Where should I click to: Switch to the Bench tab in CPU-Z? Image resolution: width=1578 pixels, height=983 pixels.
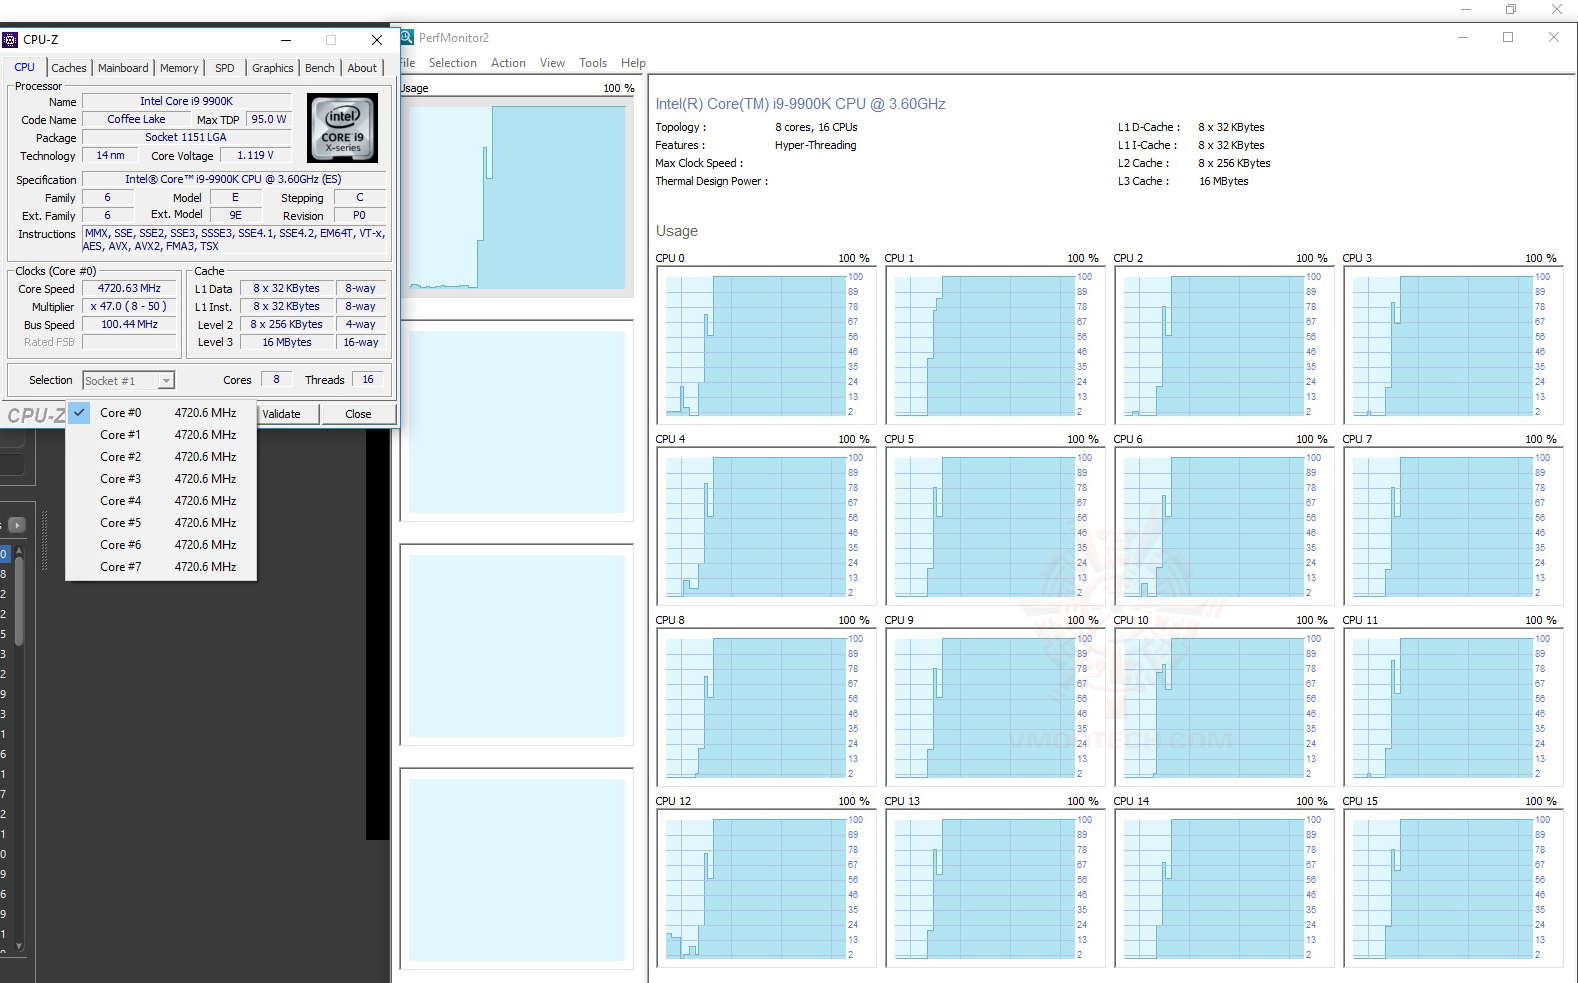(320, 68)
